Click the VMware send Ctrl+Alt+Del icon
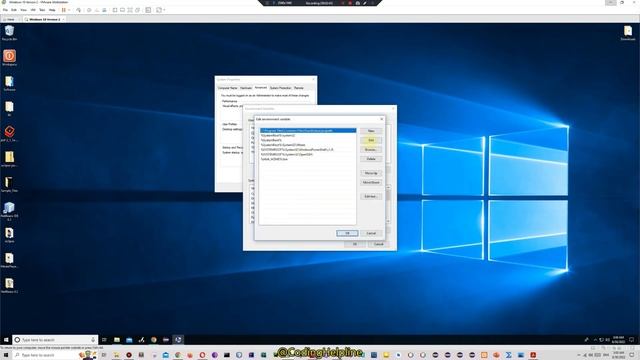Viewport: 640px width, 360px height. 78,10
